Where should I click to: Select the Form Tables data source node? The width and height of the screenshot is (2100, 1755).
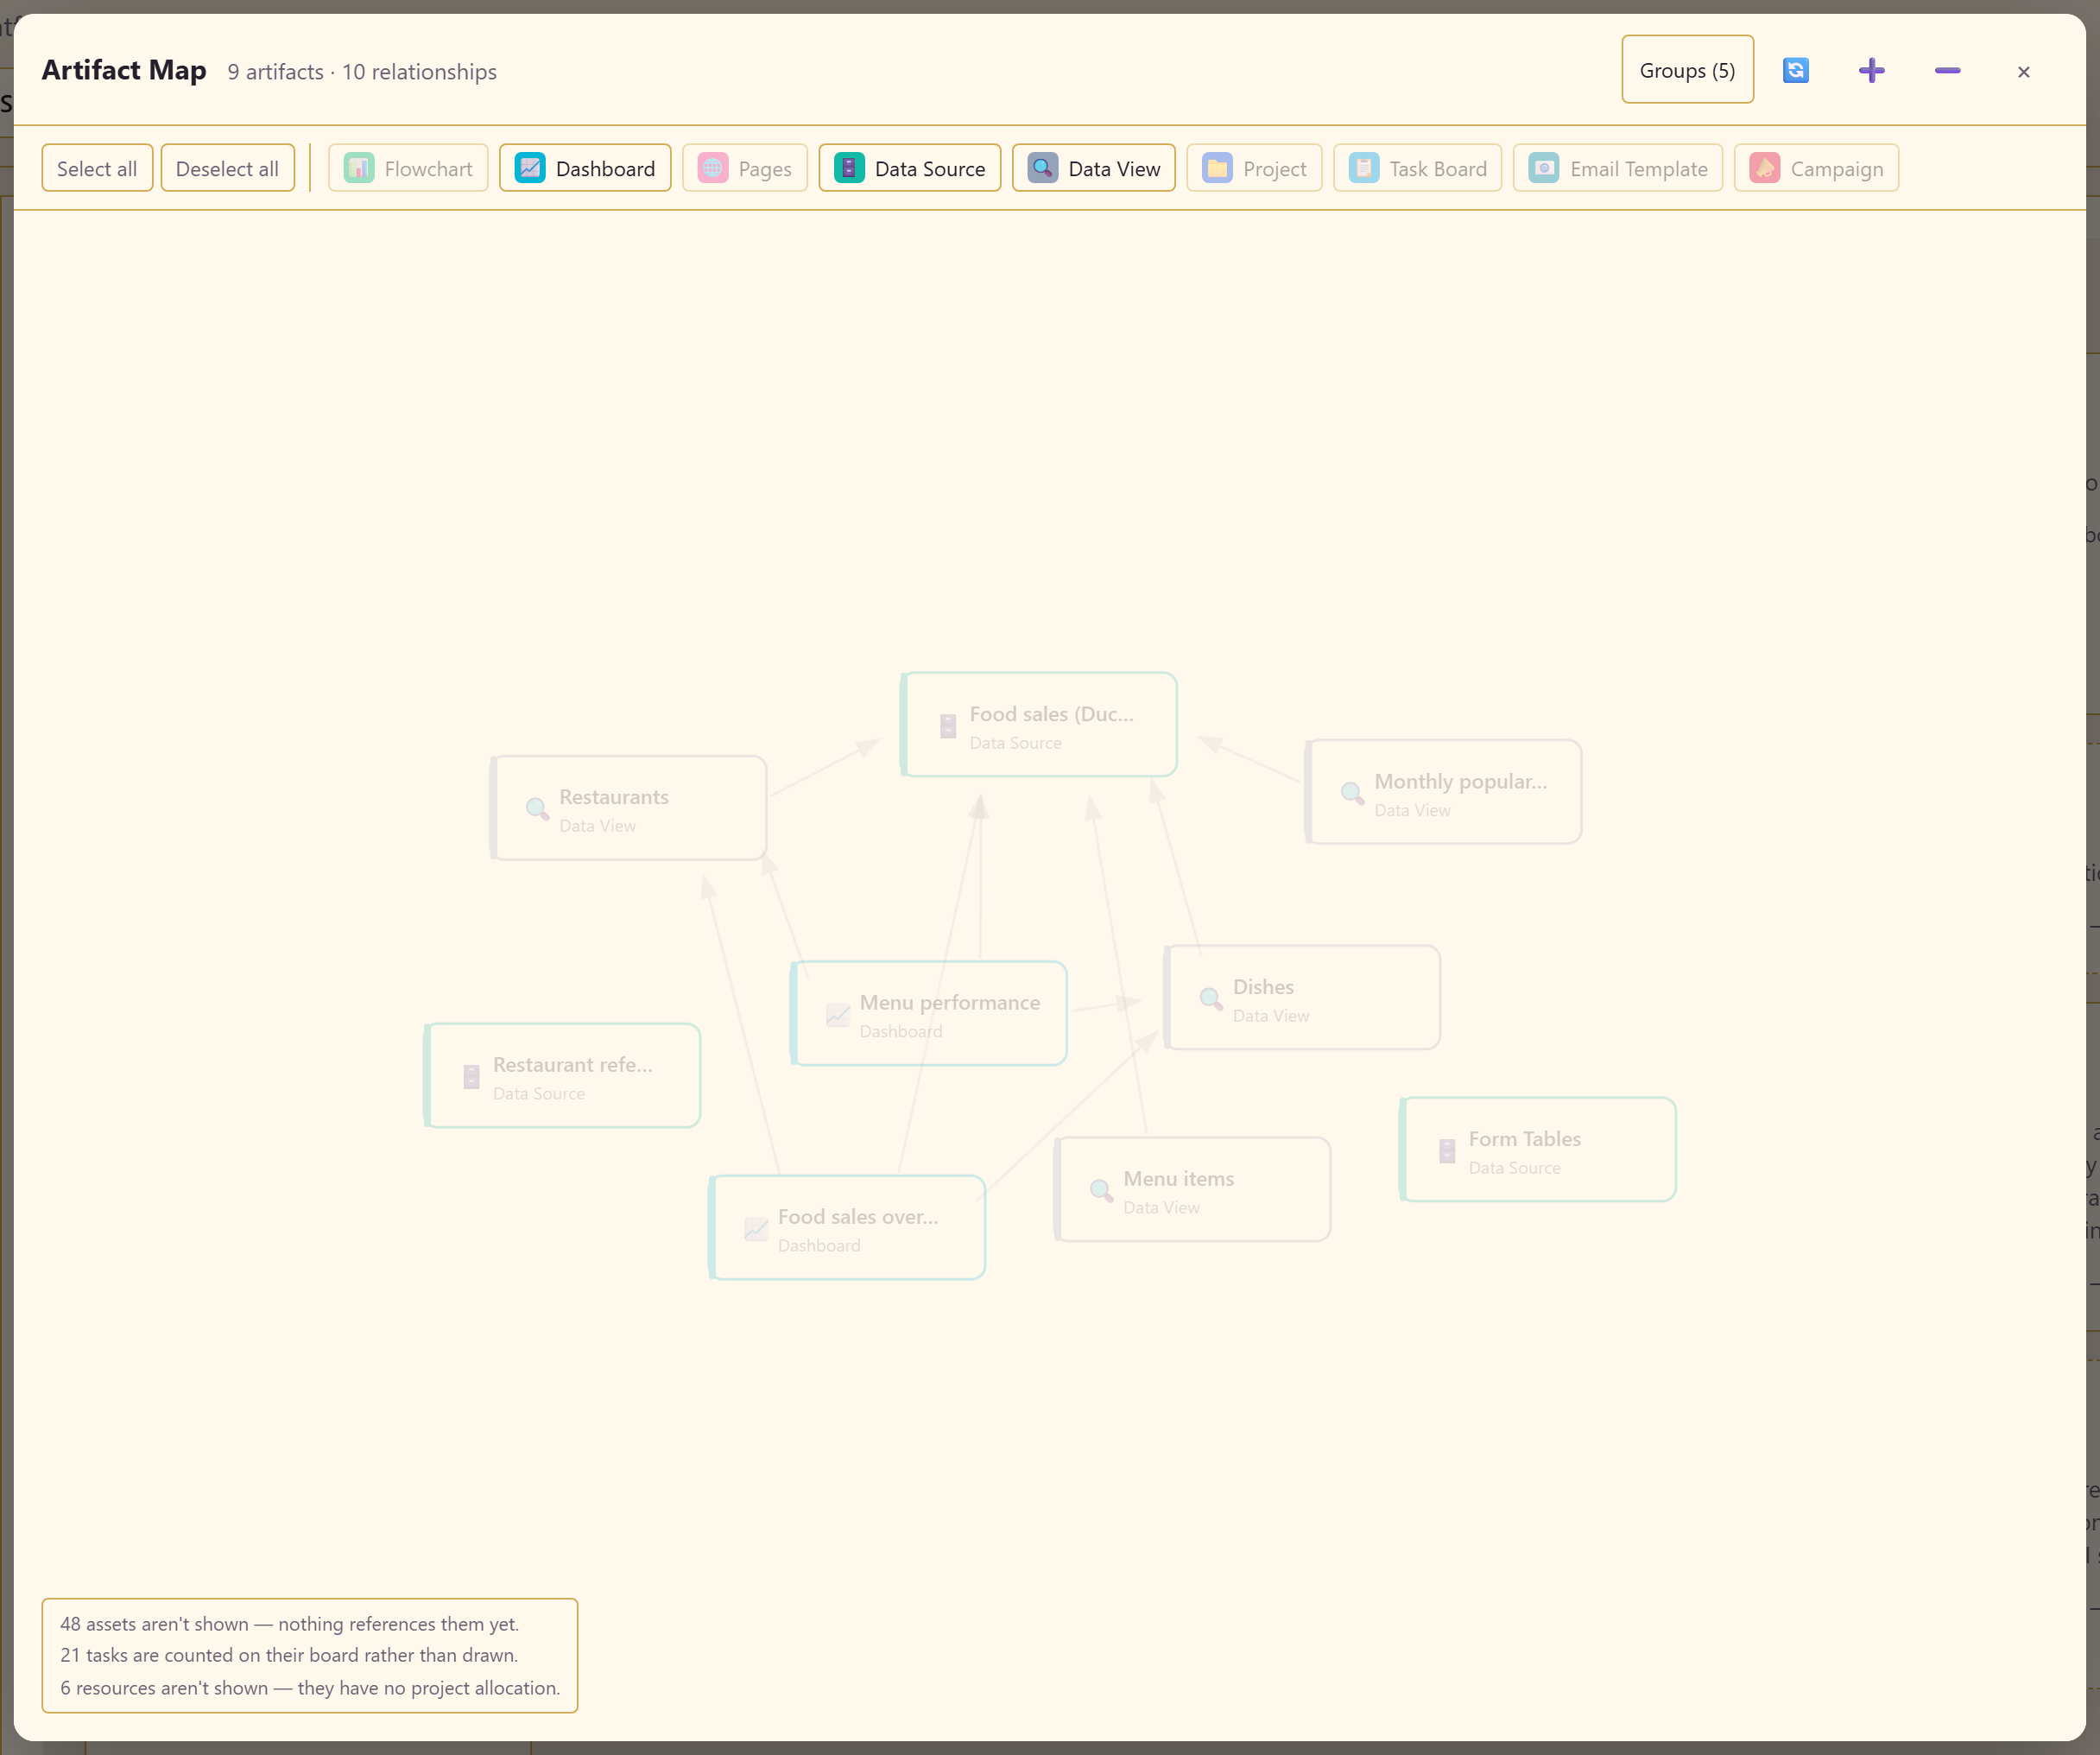point(1537,1149)
